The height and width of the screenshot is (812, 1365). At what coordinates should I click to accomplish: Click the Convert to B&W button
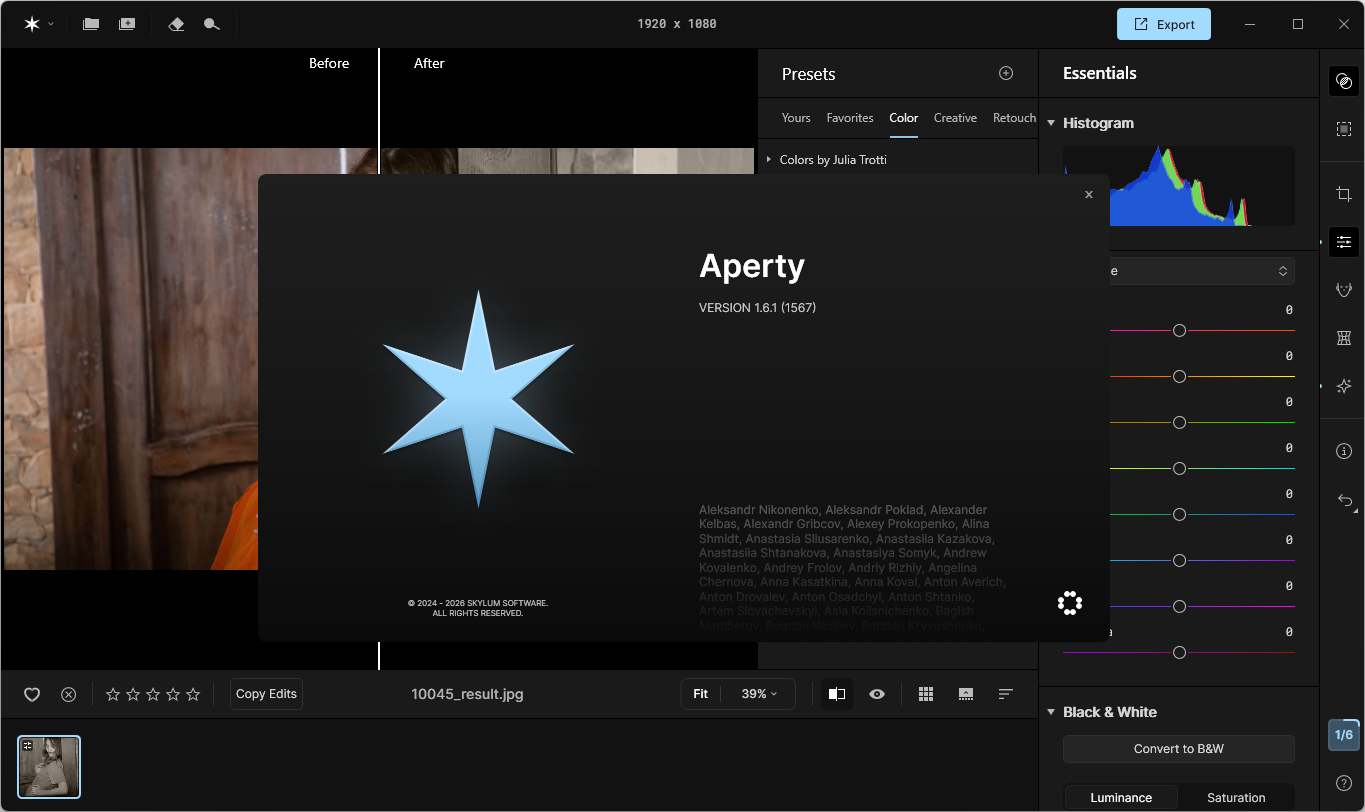click(x=1179, y=749)
